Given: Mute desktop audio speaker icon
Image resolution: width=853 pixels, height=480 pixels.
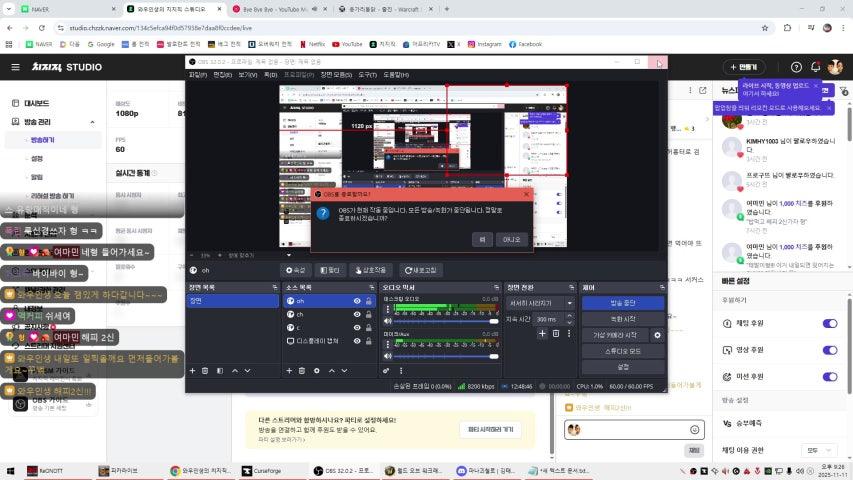Looking at the screenshot, I should pos(388,319).
